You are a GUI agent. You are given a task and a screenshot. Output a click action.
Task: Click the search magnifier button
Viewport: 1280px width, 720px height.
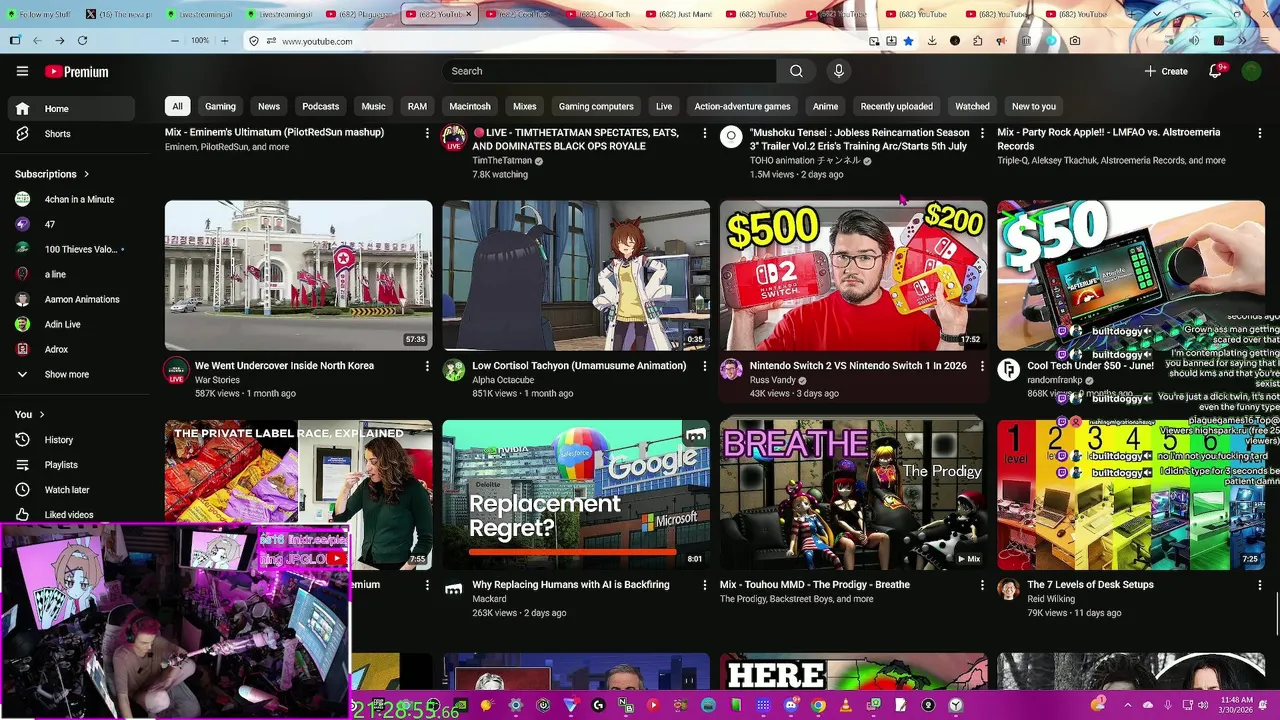point(796,71)
